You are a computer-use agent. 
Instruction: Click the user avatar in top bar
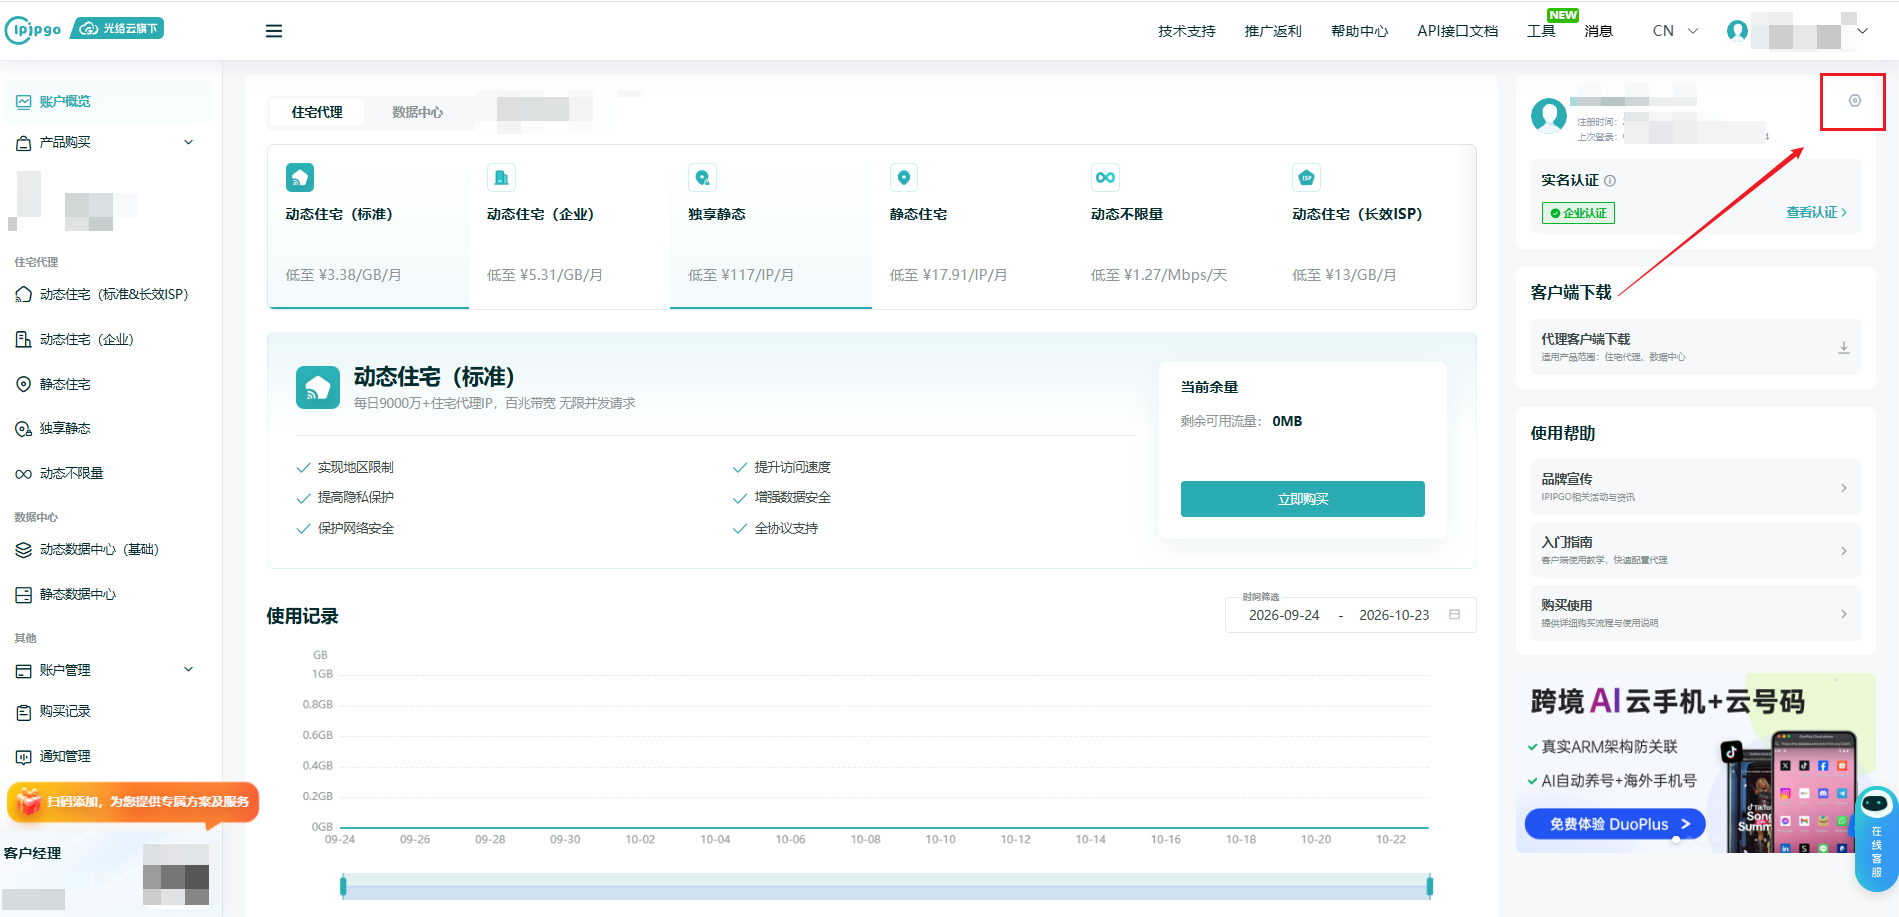pyautogui.click(x=1738, y=31)
